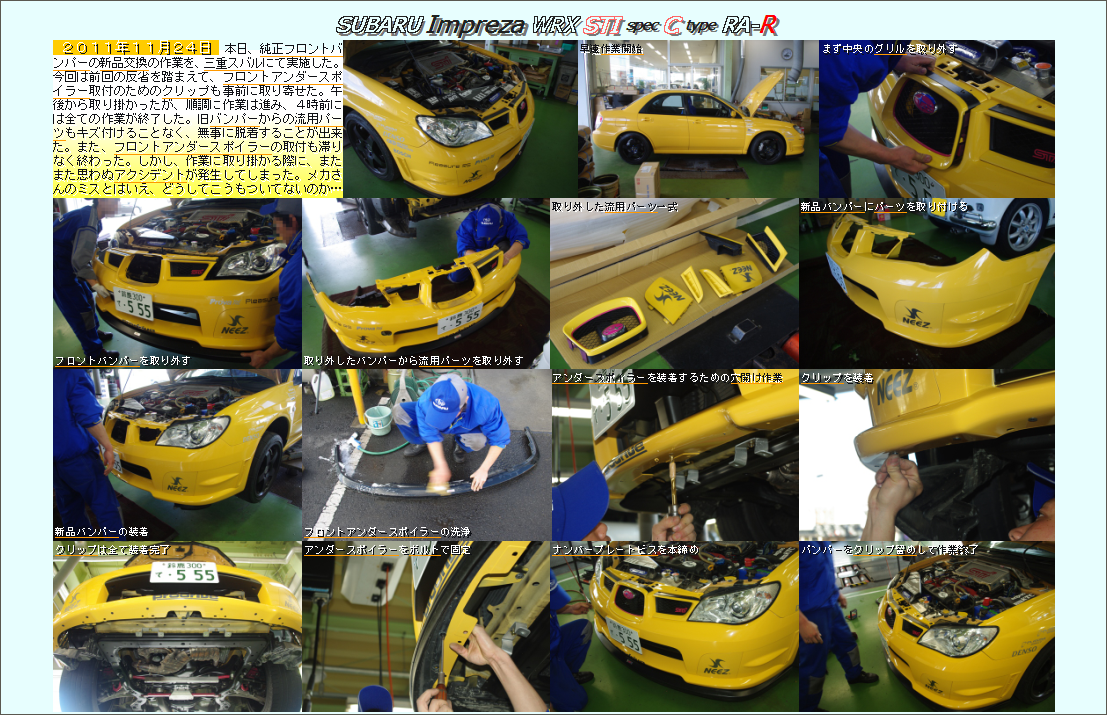Click the フロントバンパーを取り外す caption link

[x=122, y=361]
